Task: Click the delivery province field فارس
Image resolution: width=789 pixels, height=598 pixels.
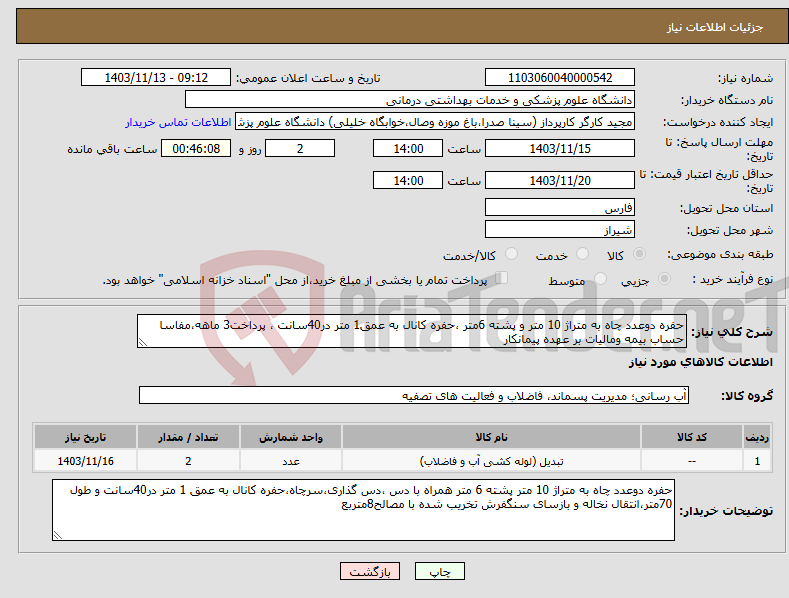Action: click(560, 207)
